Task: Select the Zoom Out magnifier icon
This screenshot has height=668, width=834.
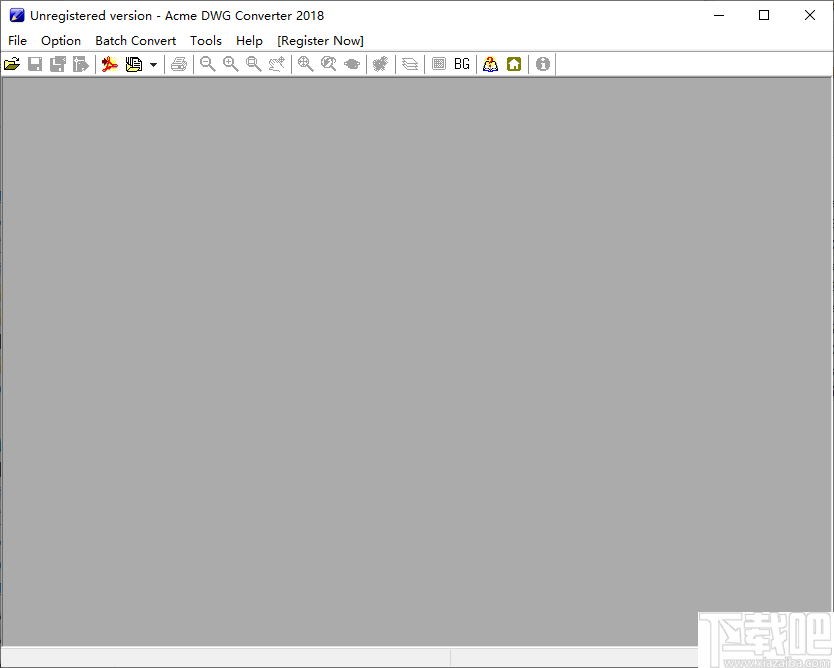Action: pos(207,63)
